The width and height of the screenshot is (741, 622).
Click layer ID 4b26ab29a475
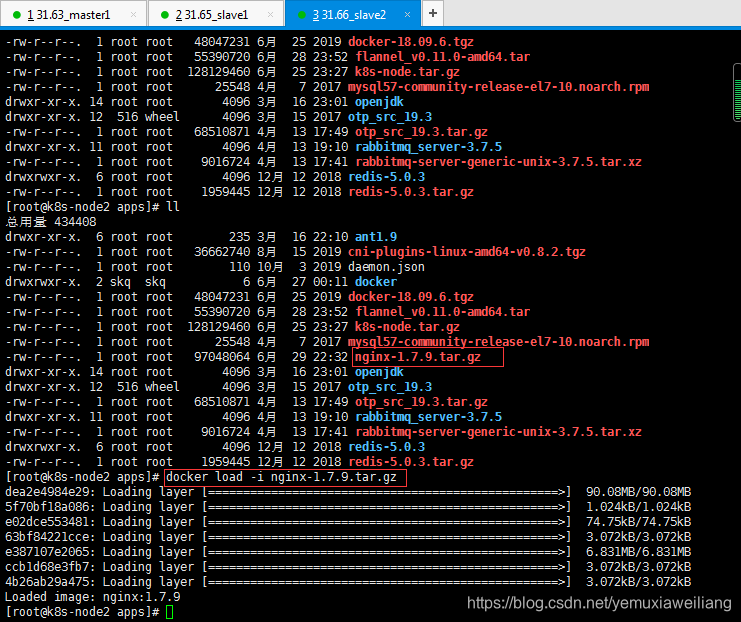47,582
